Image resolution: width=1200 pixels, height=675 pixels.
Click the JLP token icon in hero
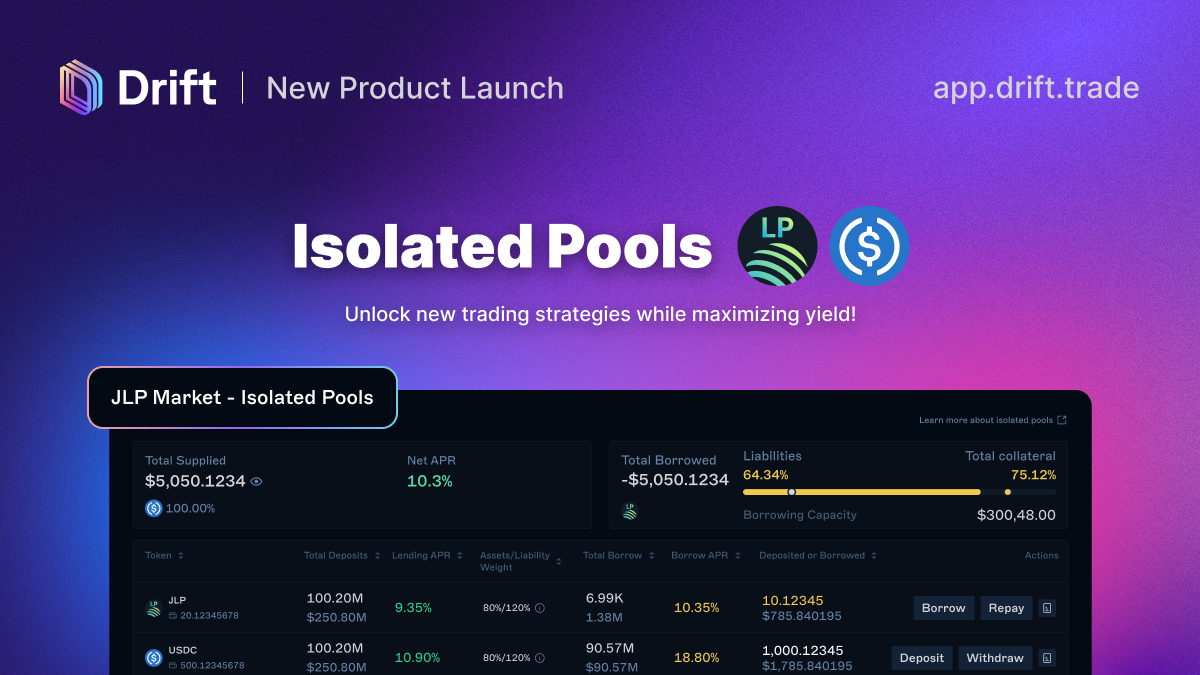pyautogui.click(x=777, y=246)
